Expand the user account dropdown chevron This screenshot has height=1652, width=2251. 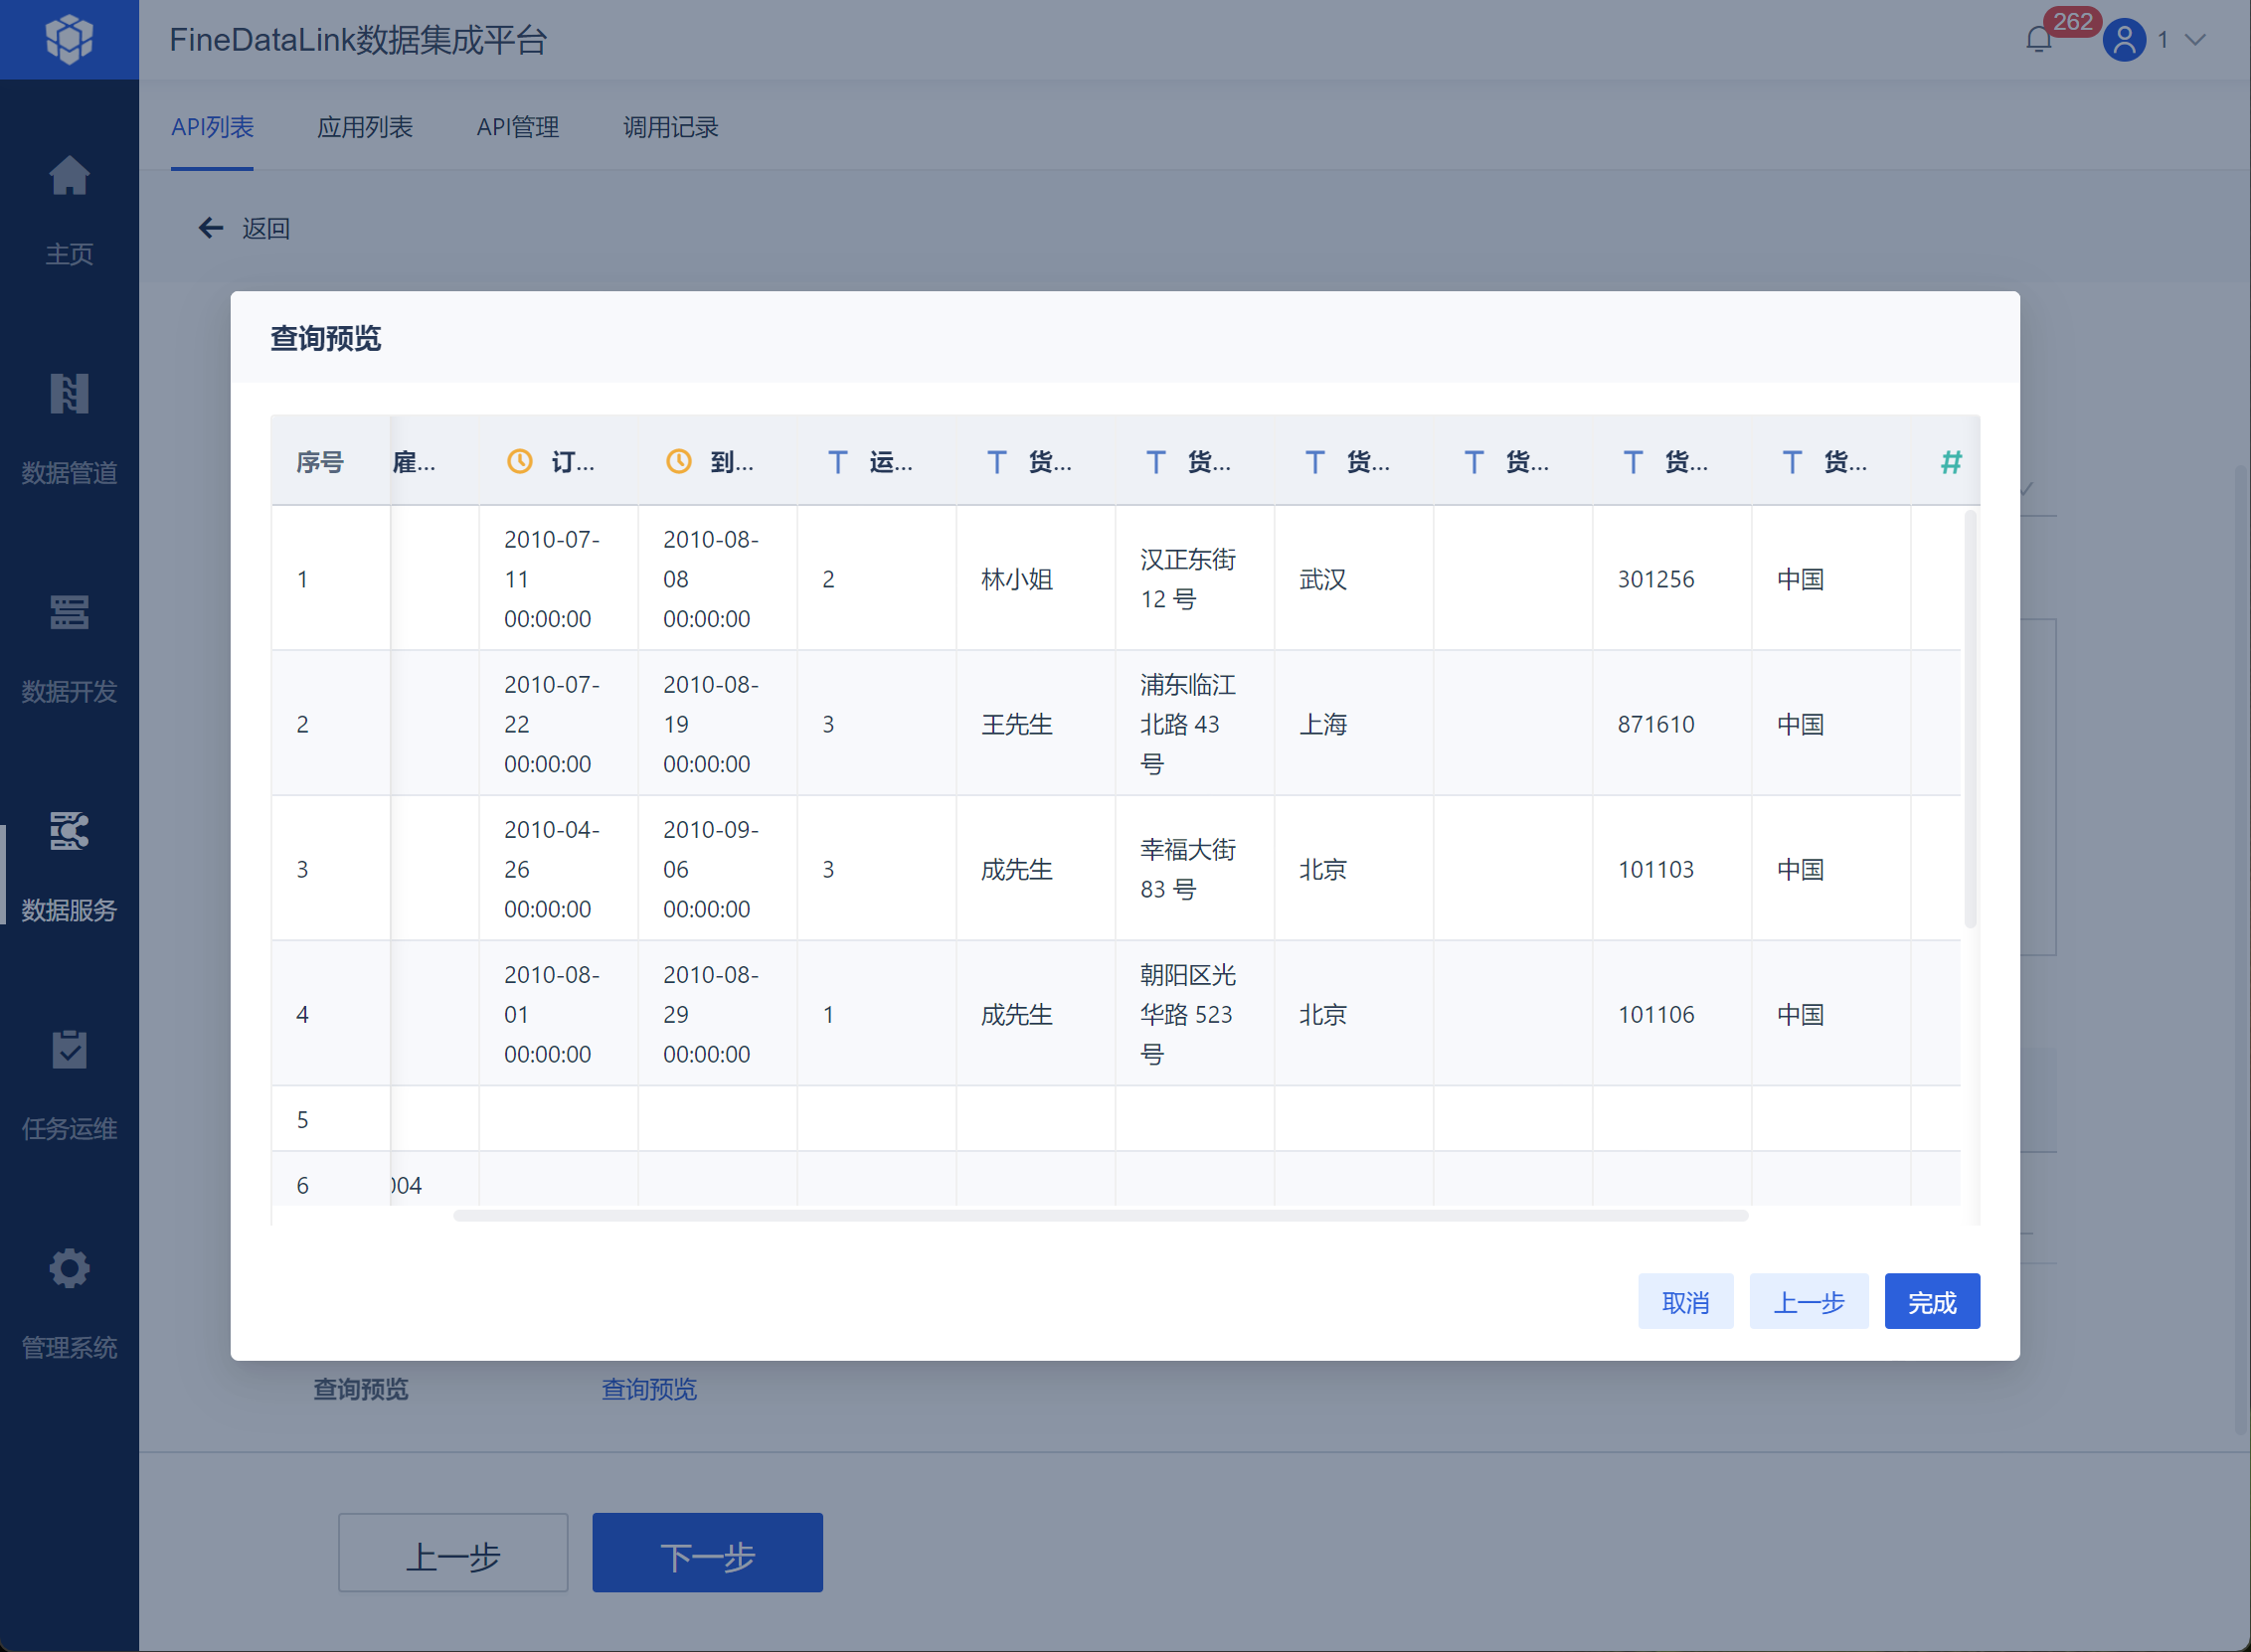2195,40
